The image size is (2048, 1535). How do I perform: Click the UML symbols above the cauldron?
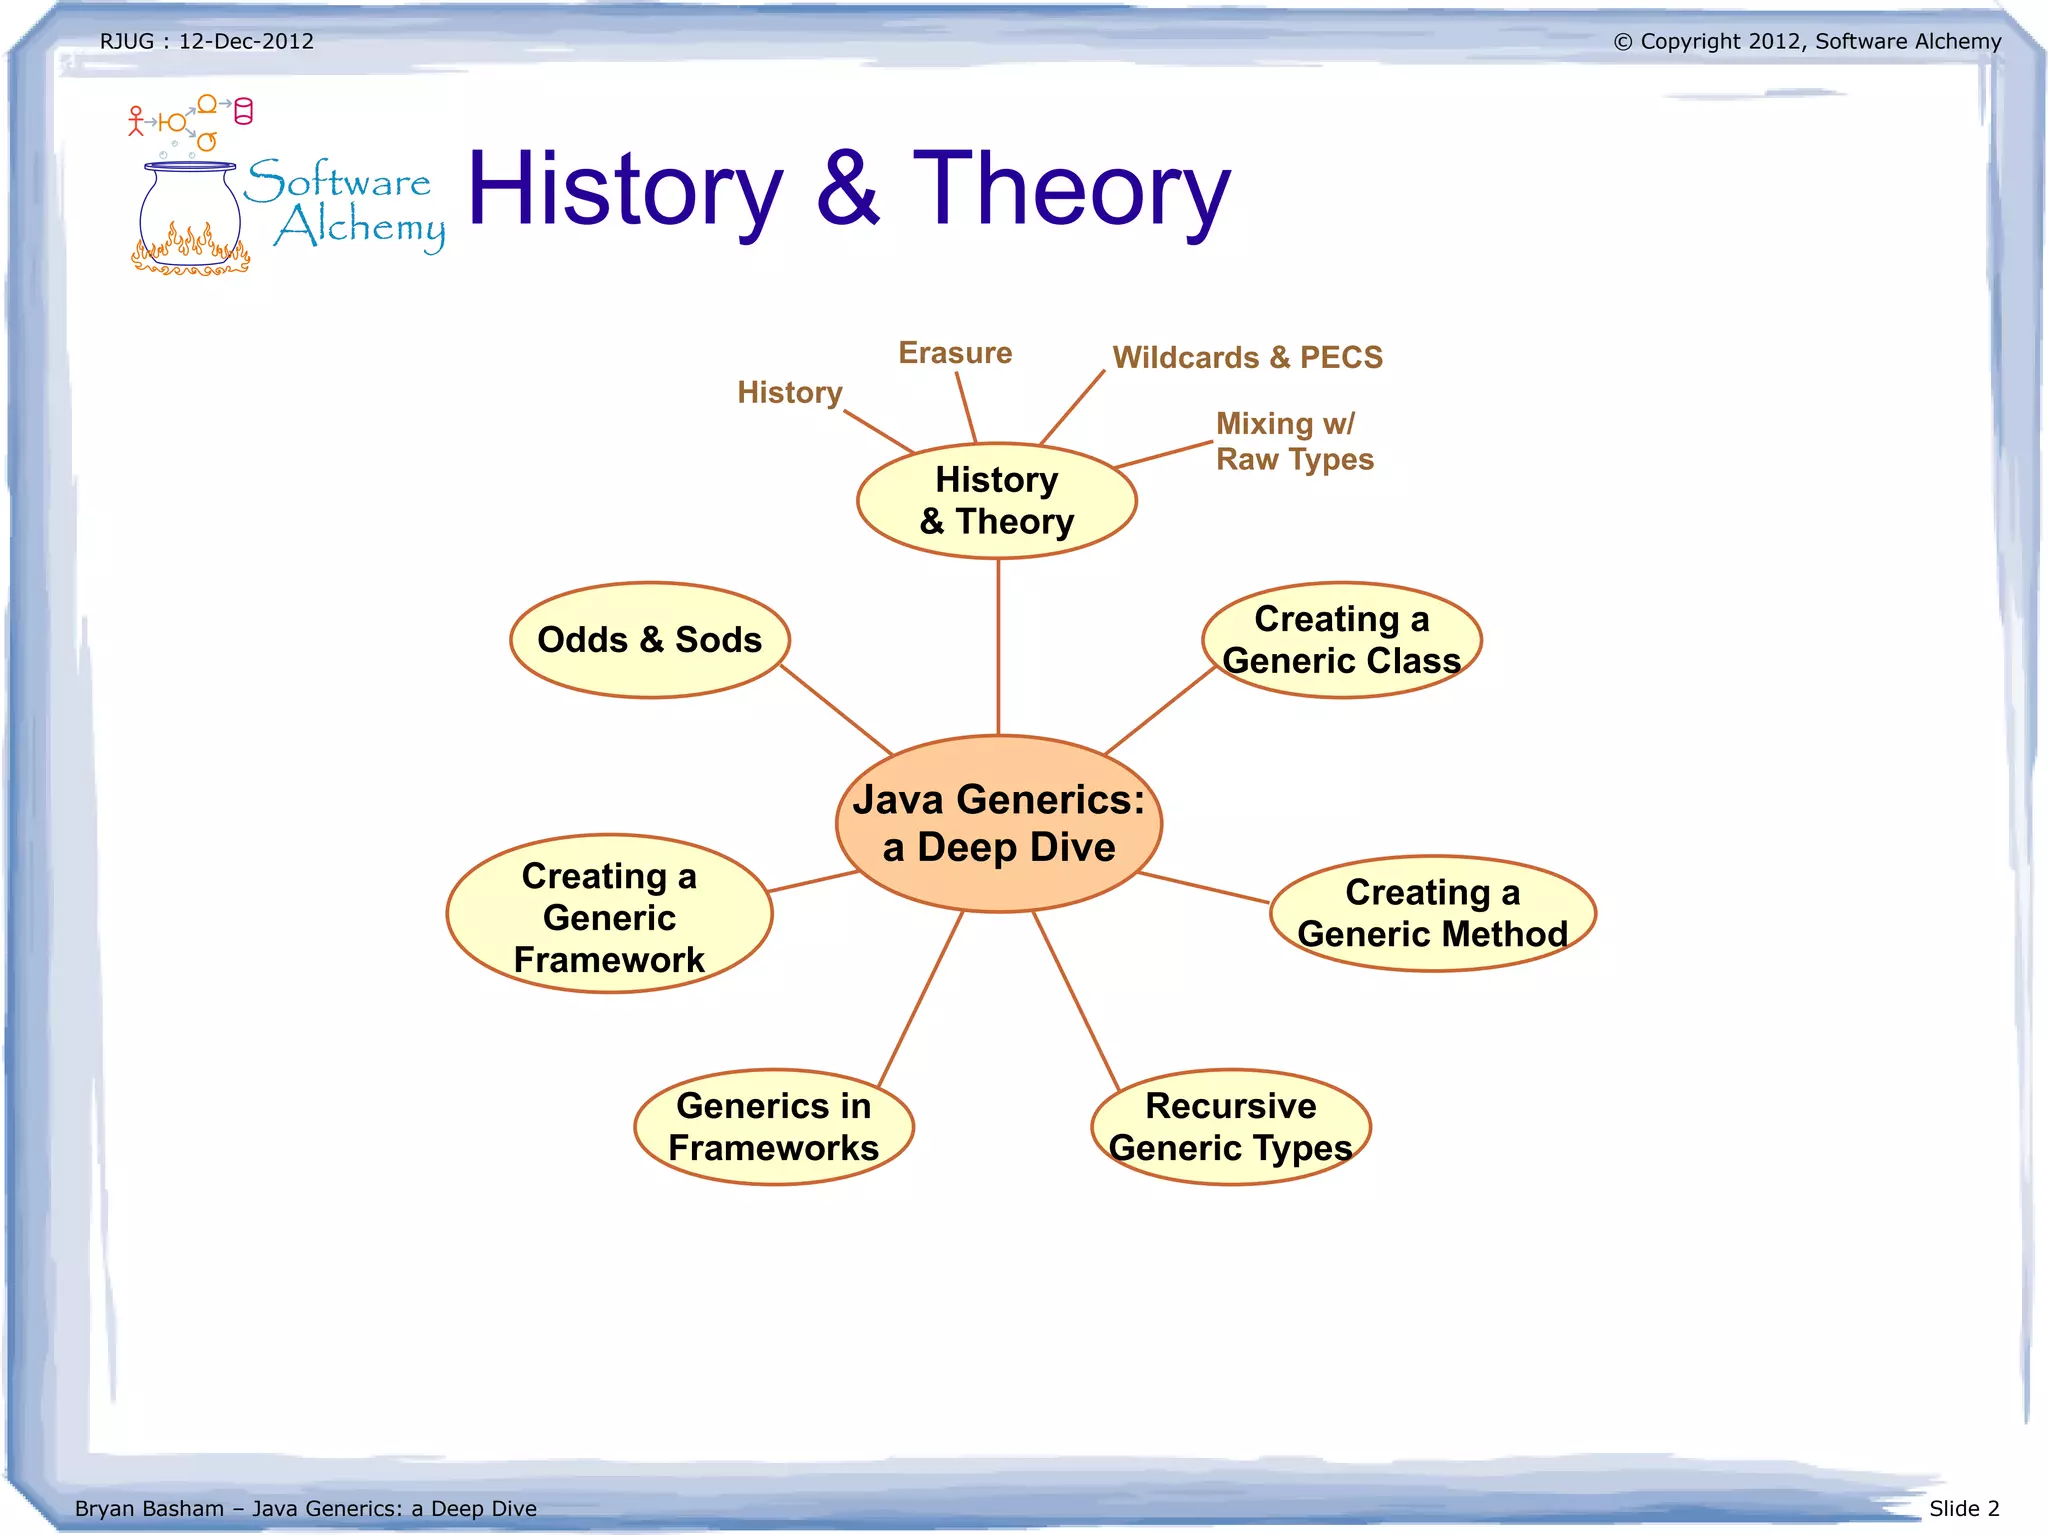[x=190, y=122]
